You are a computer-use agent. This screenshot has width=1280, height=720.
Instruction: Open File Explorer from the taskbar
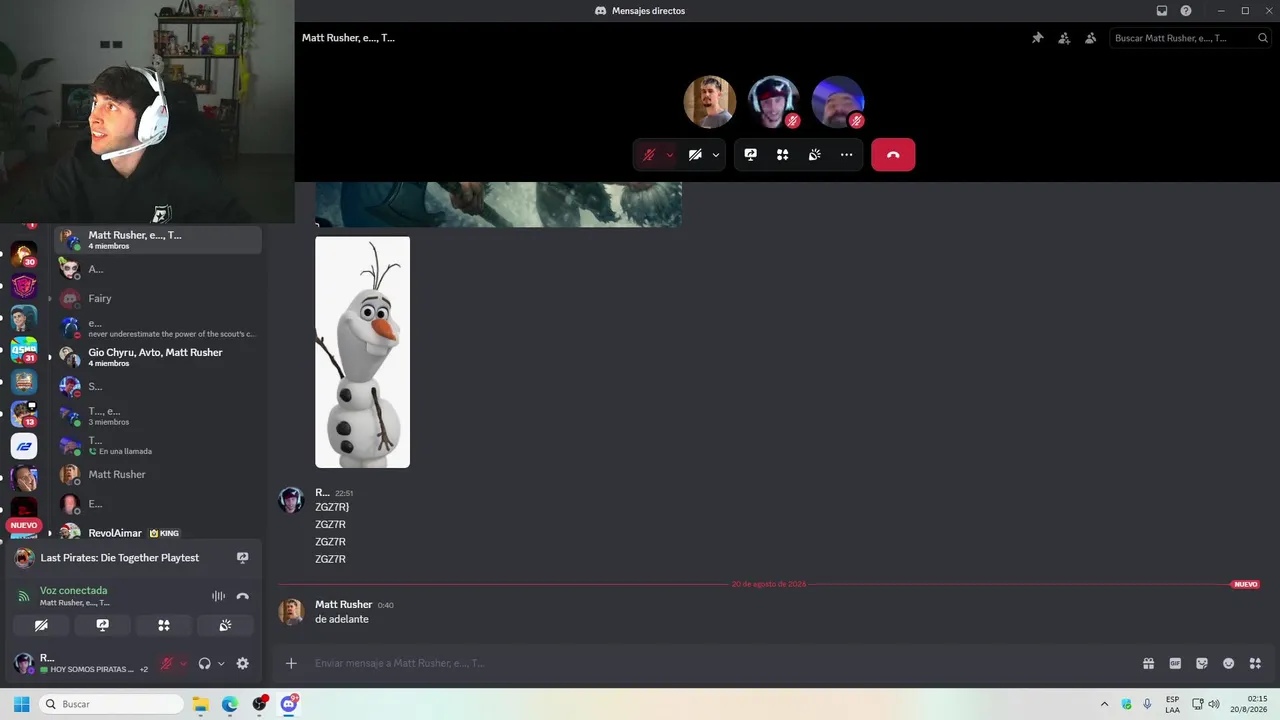(200, 704)
